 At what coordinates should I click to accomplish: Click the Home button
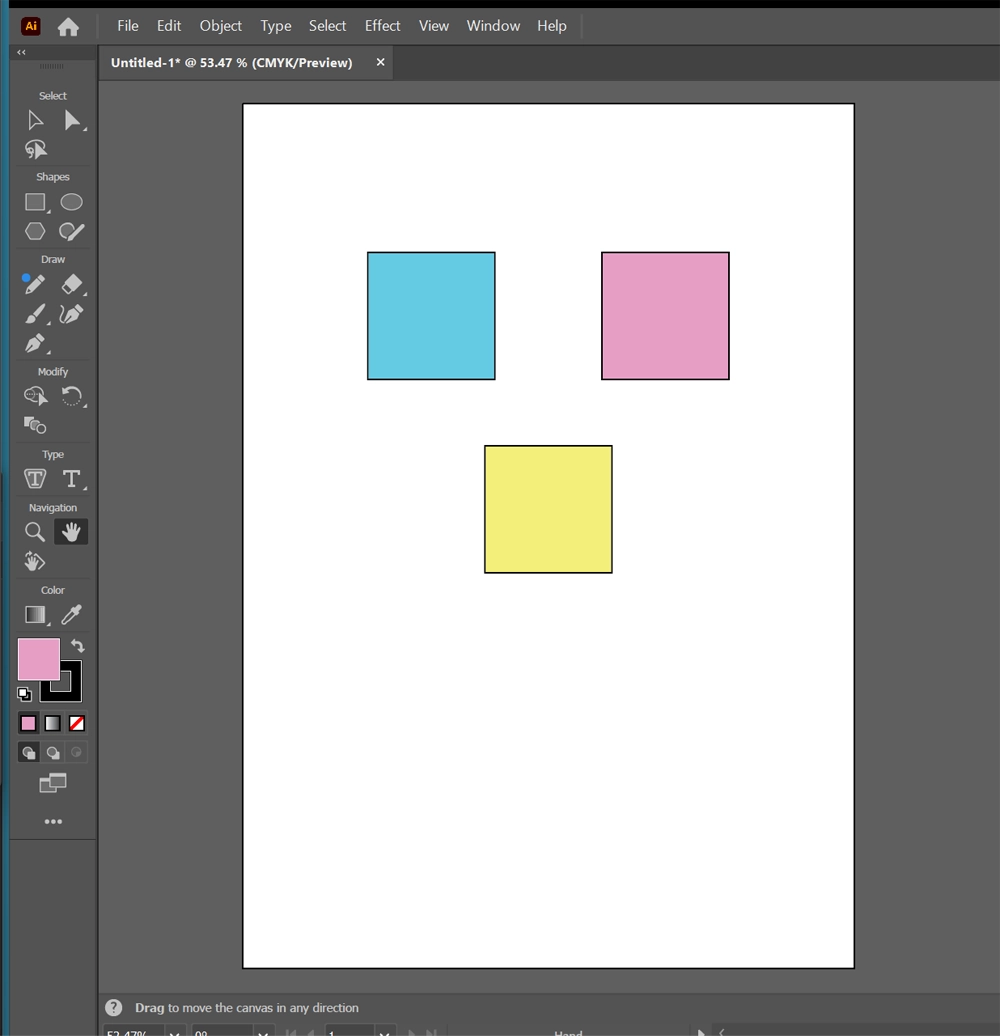[68, 27]
